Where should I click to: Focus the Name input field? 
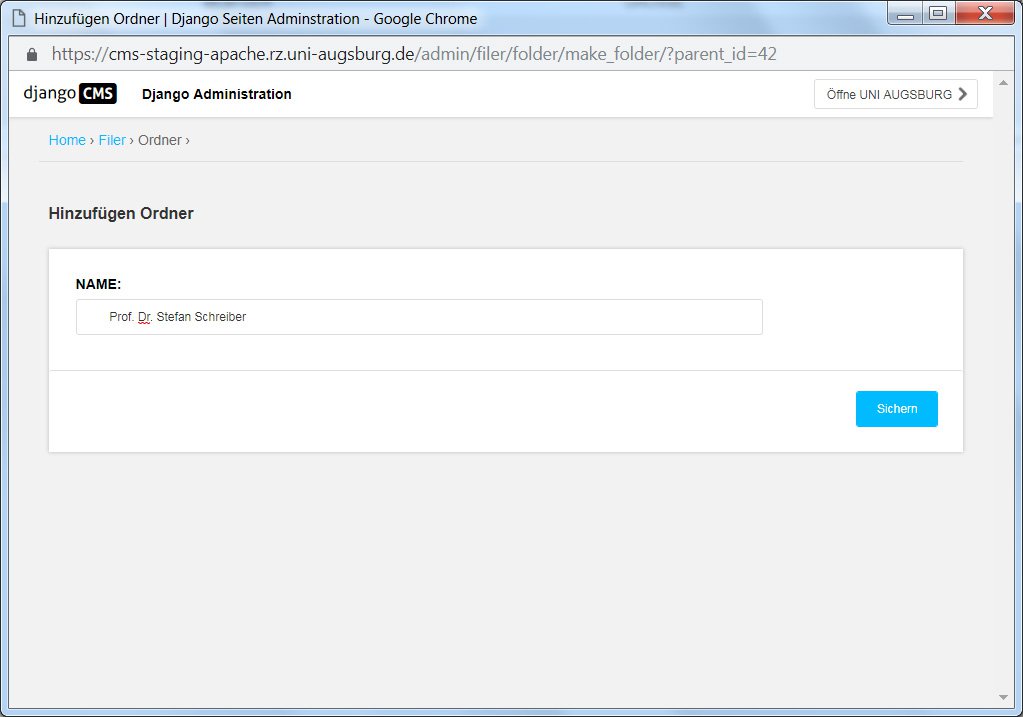pos(420,317)
